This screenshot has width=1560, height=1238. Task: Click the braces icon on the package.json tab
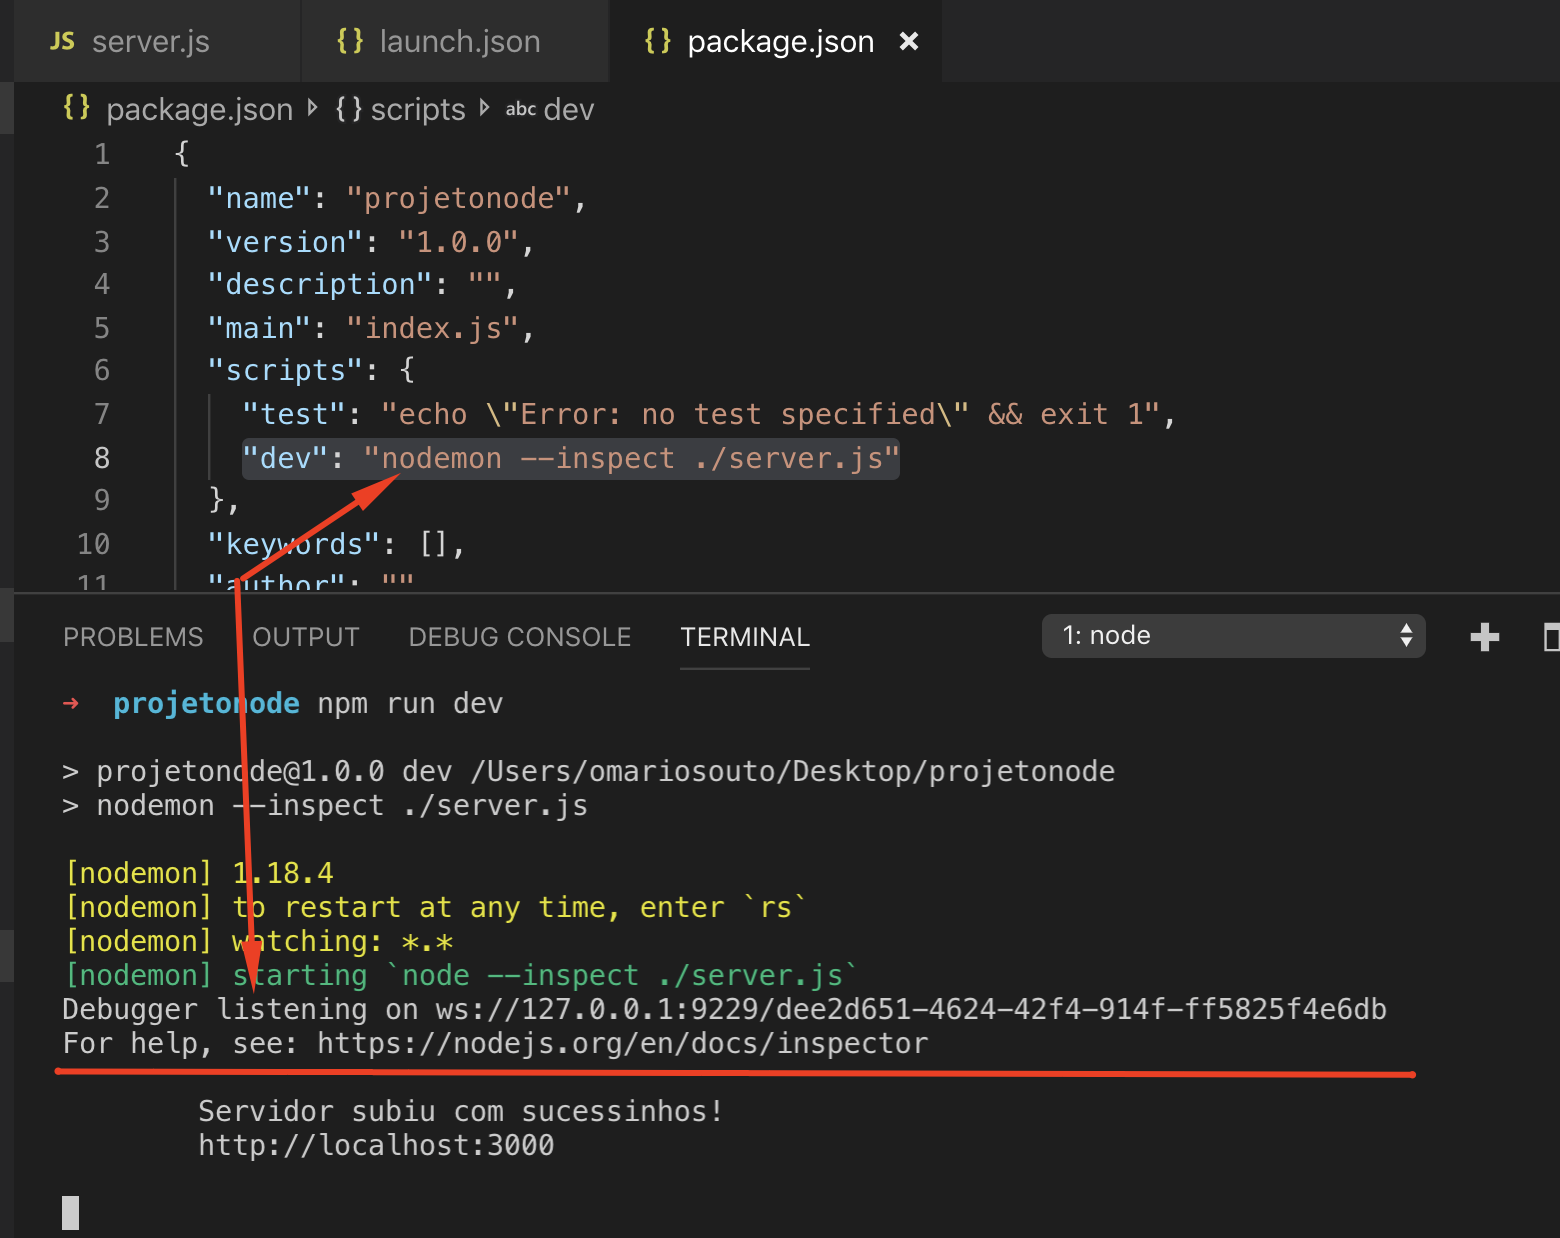tap(659, 41)
